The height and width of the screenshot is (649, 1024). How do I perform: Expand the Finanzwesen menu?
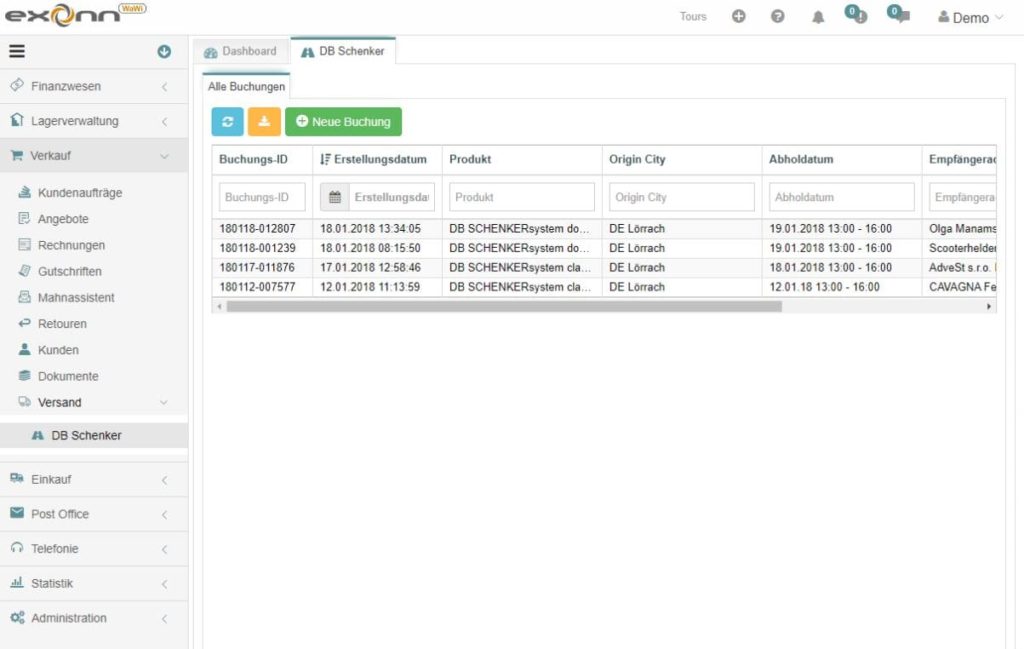94,86
